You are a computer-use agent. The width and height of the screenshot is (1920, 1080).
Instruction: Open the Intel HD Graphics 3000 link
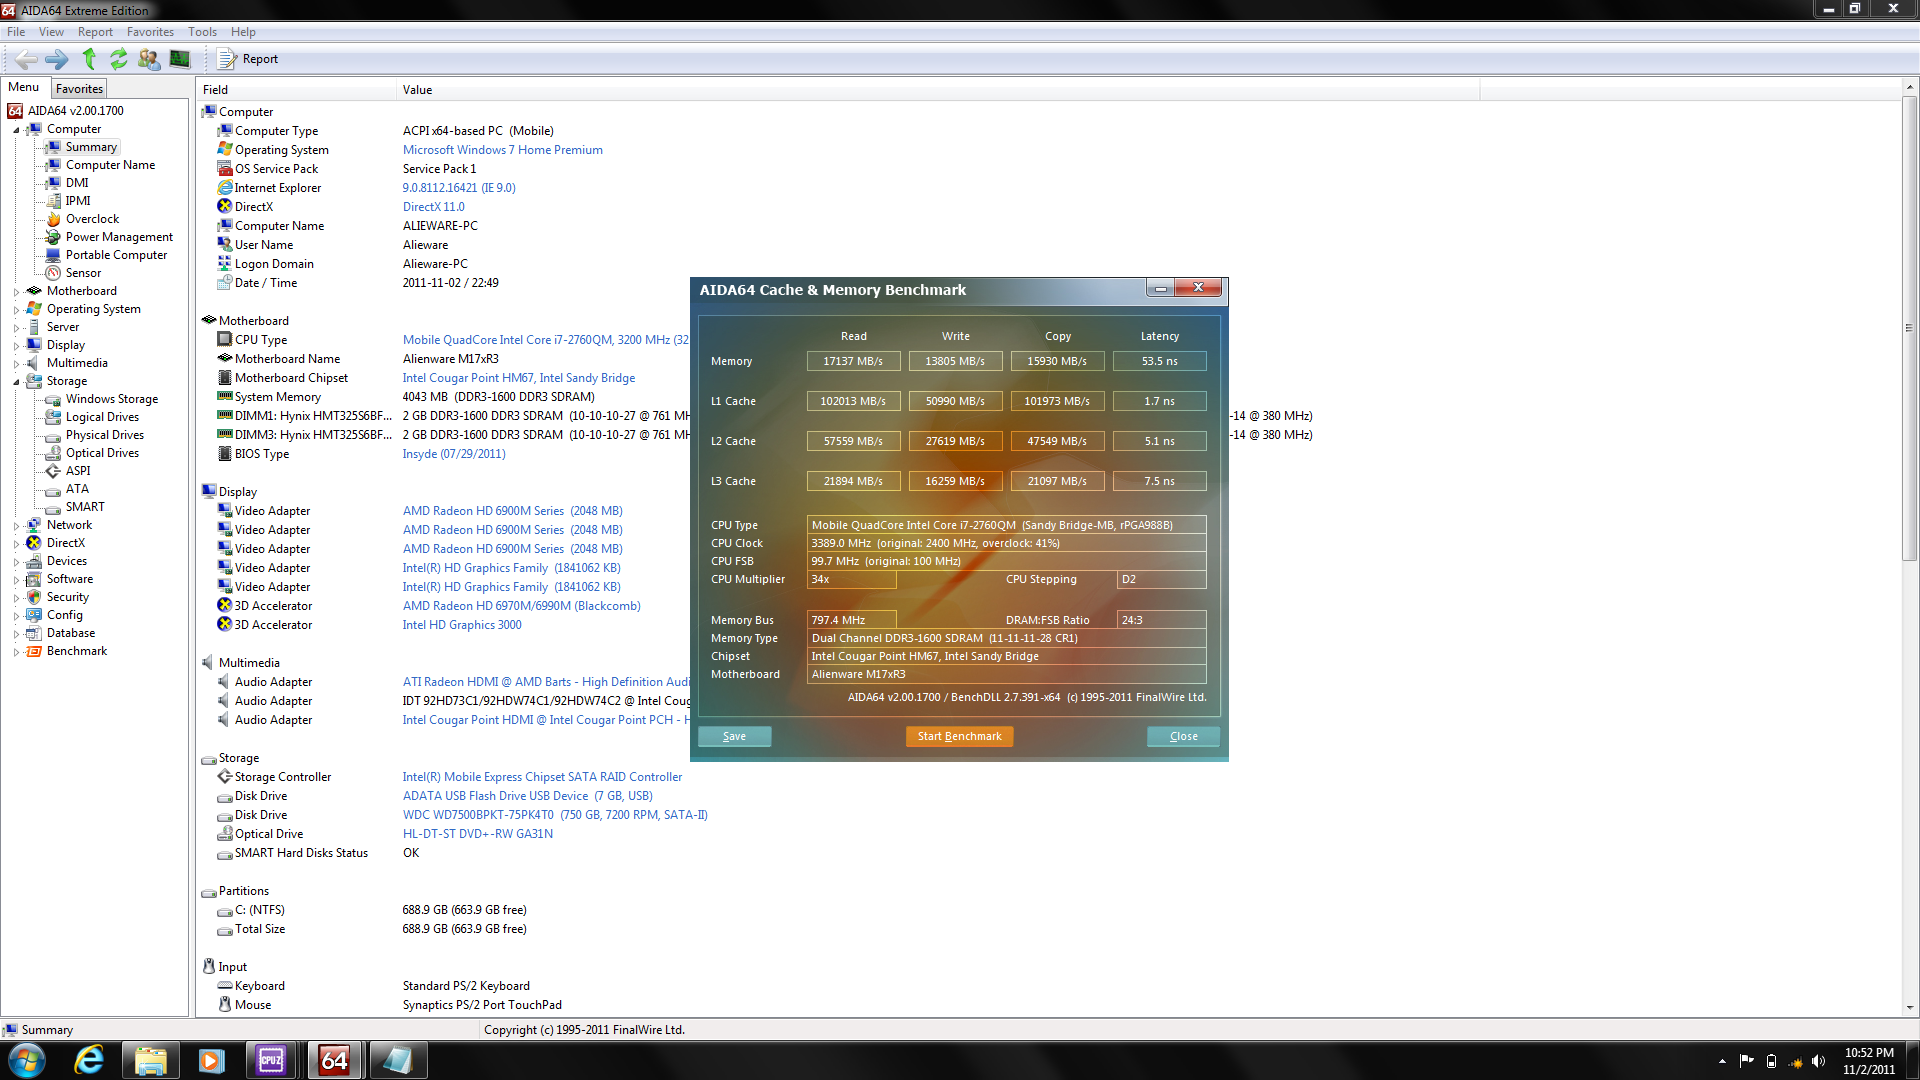click(x=462, y=625)
